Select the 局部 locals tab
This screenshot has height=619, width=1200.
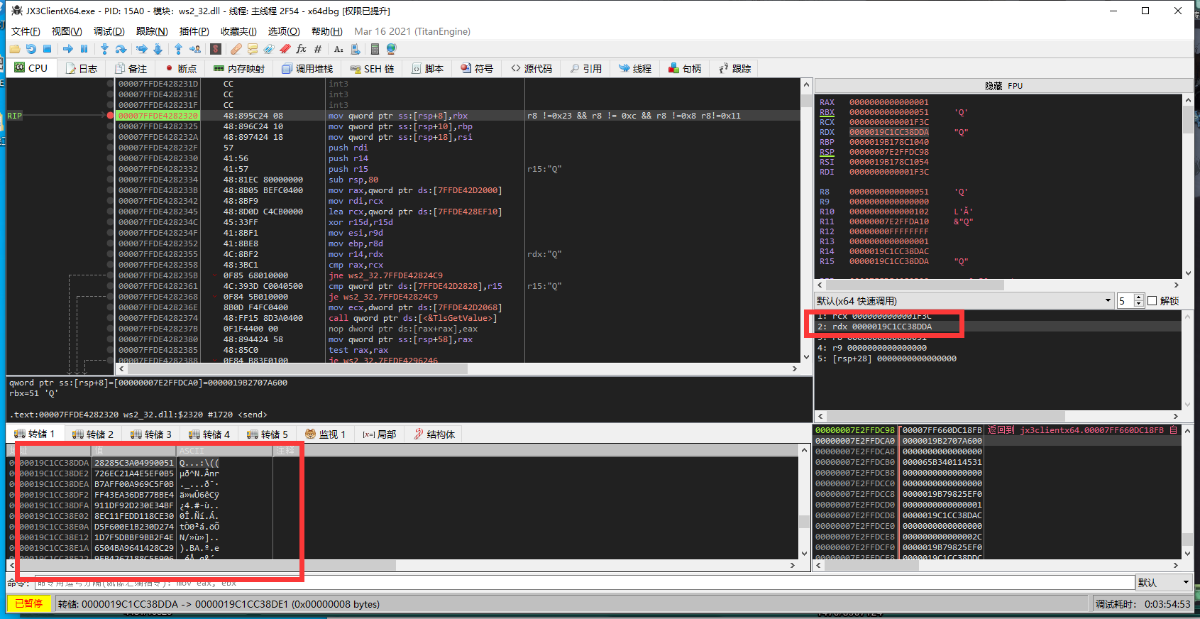[x=379, y=434]
